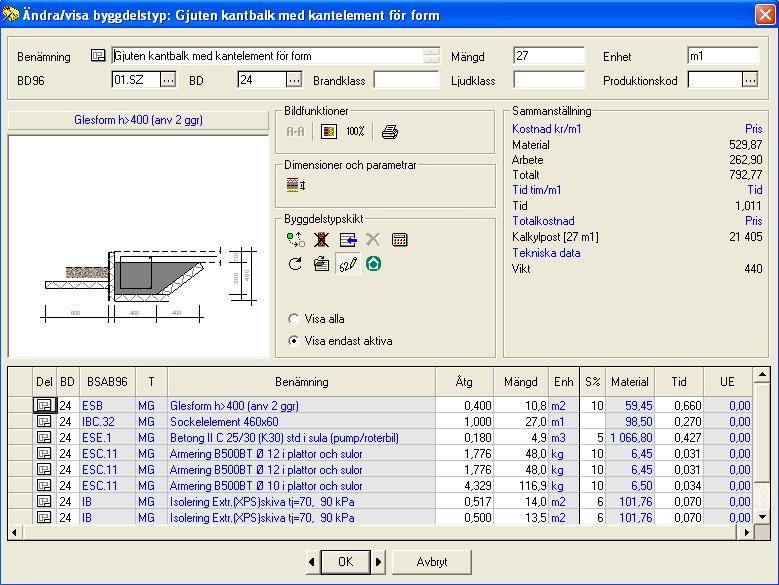The height and width of the screenshot is (585, 779).
Task: Click the Glesform h>400 (anv 2 ggr) header button
Action: 138,120
